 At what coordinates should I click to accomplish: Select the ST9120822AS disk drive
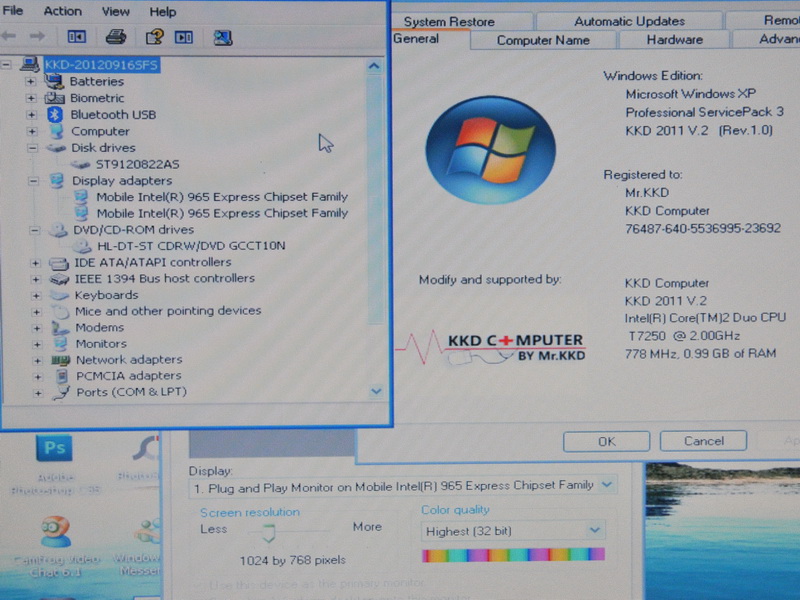point(137,164)
